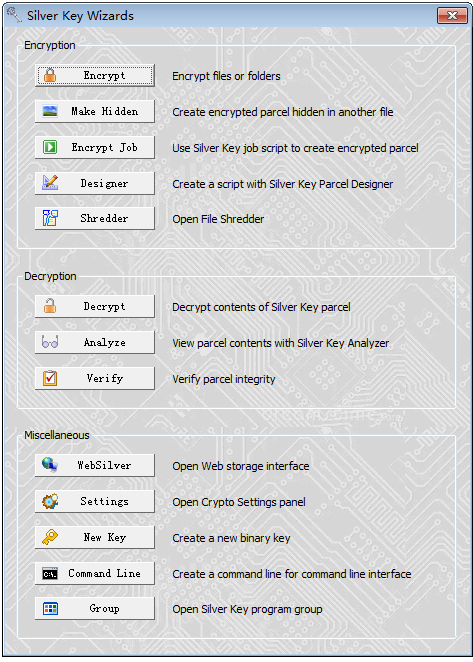Click 'Create encrypted parcel hidden in another file'
The image size is (473, 662).
(x=283, y=112)
